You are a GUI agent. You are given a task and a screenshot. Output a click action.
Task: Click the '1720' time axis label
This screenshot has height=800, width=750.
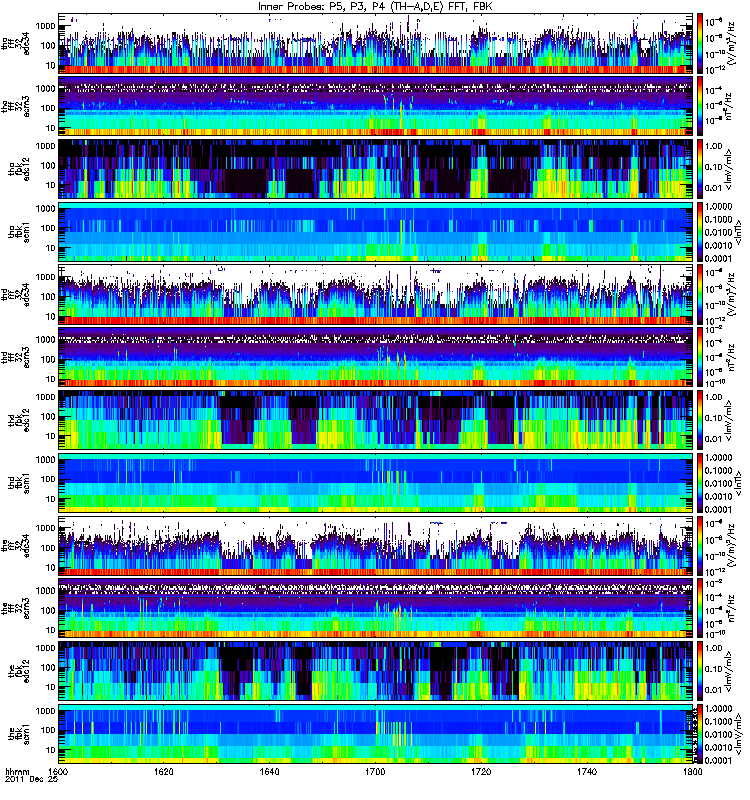481,771
